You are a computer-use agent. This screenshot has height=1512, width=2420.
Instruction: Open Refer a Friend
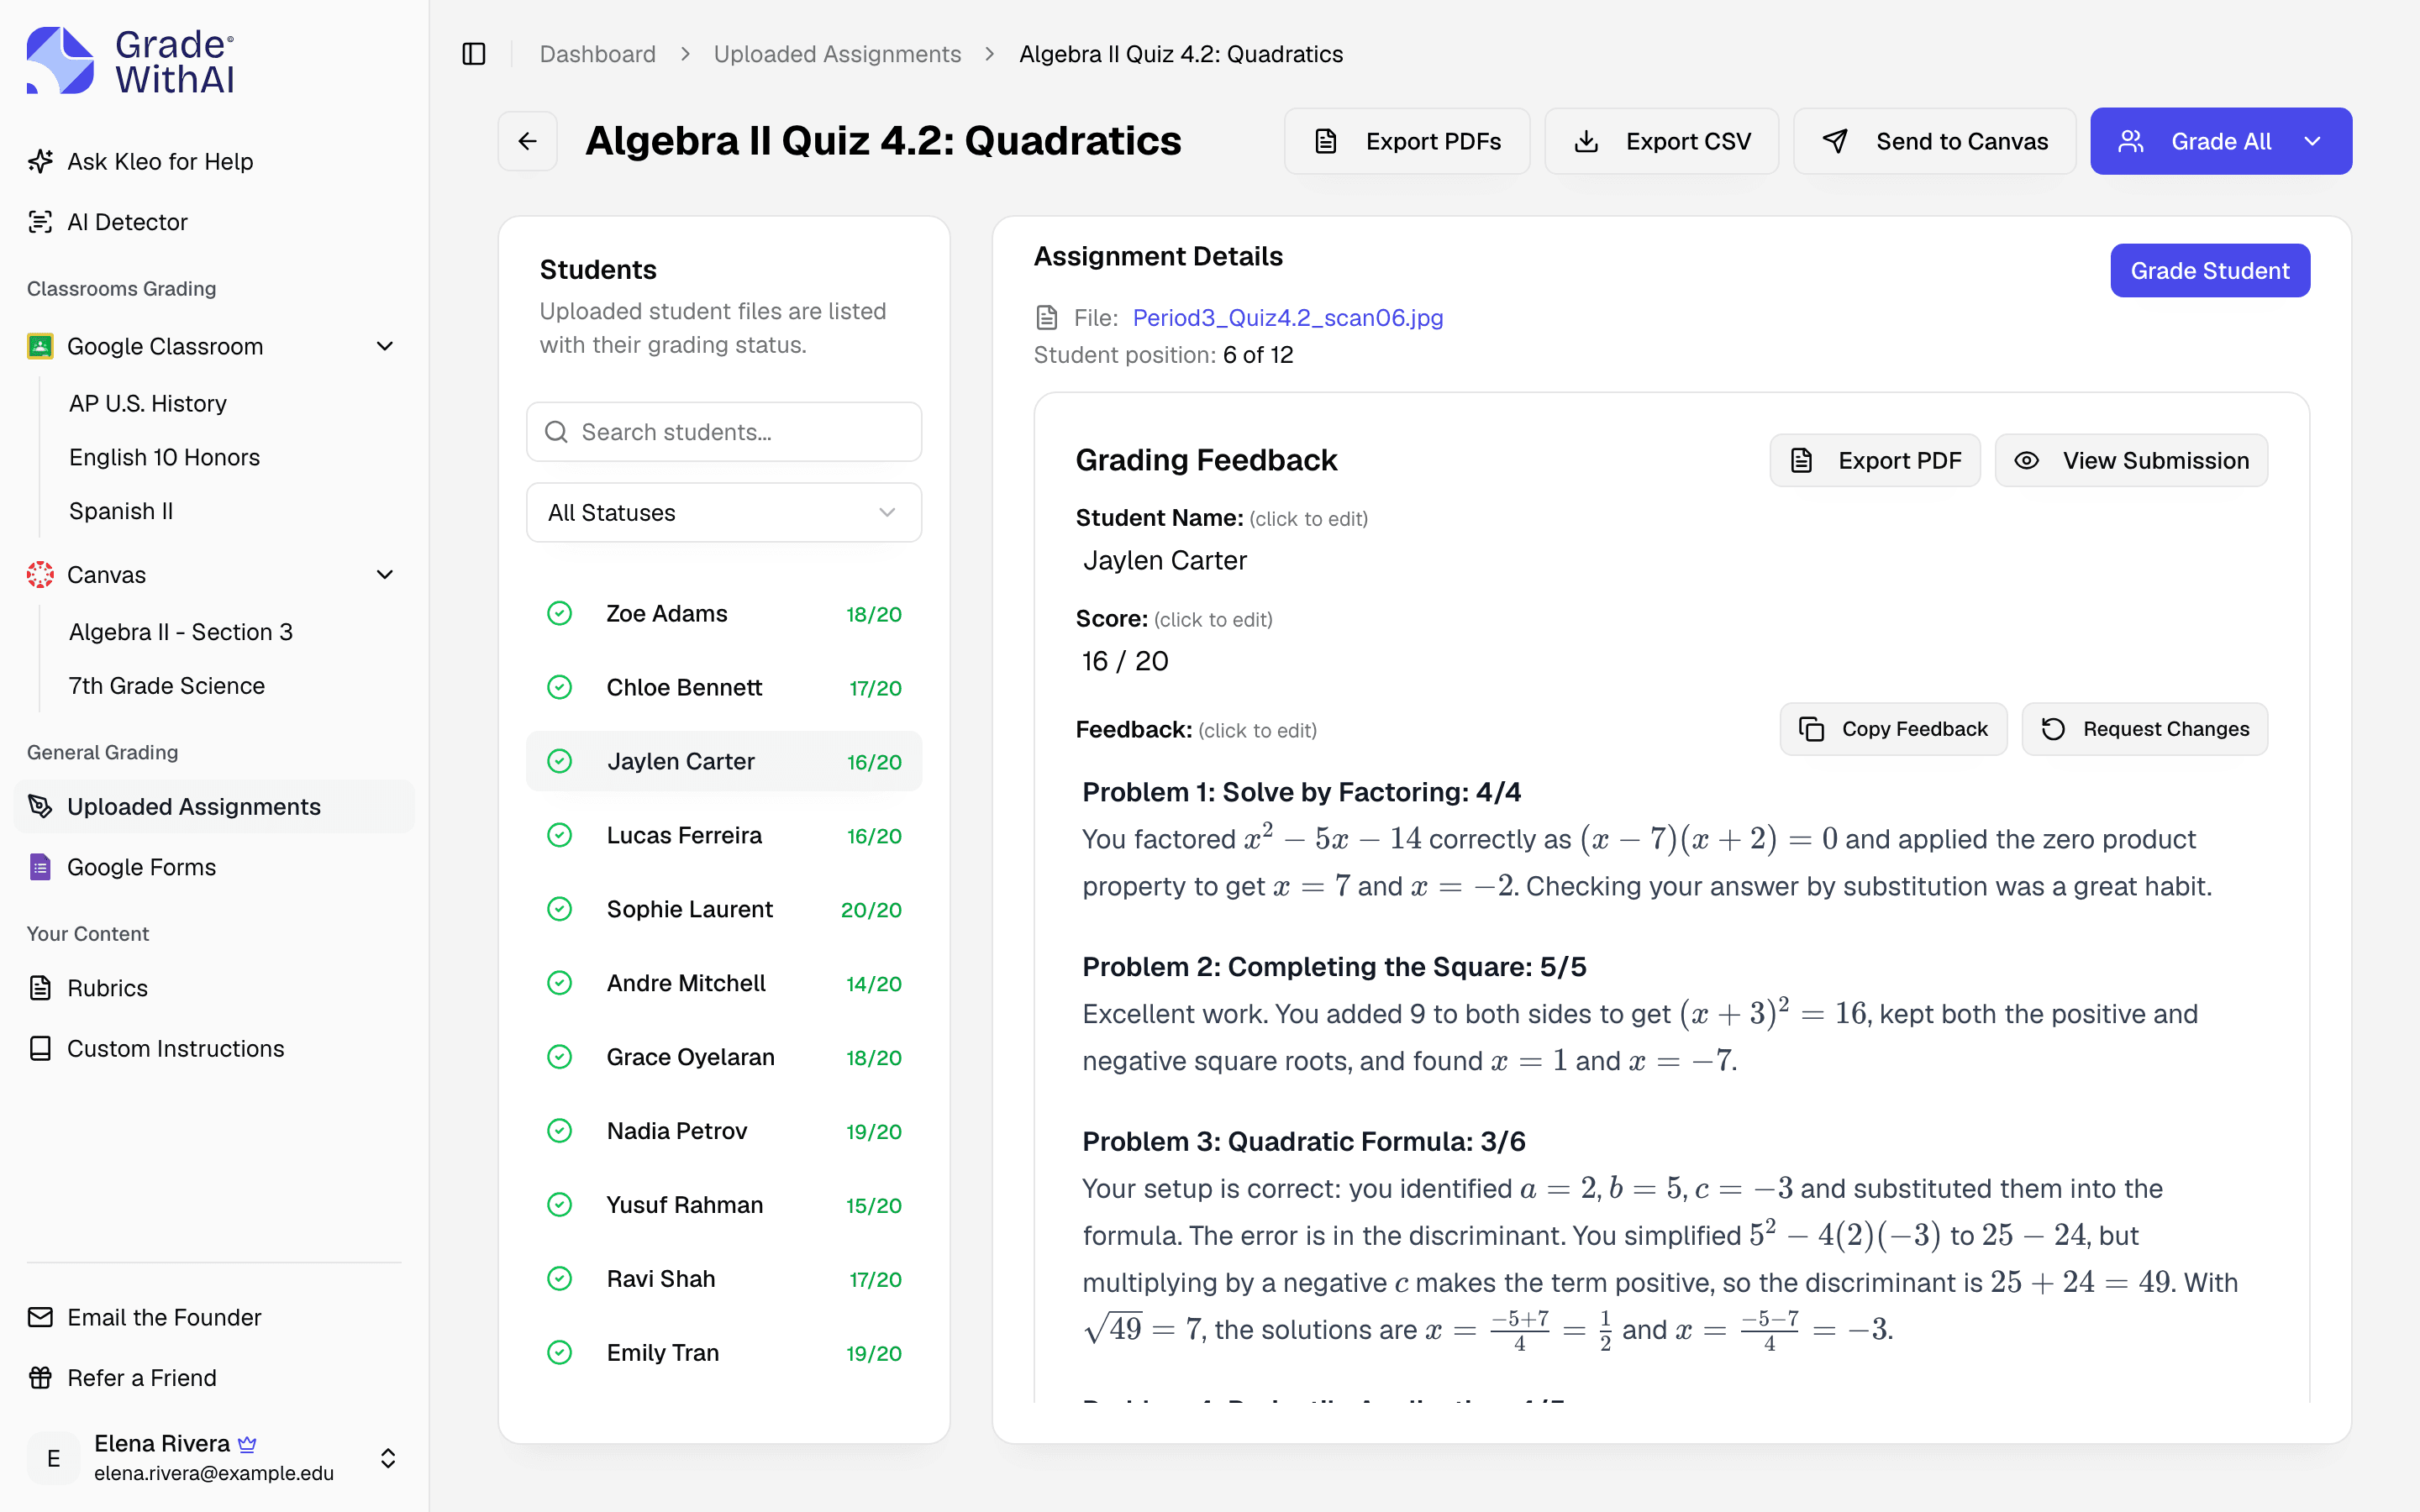click(x=214, y=1377)
